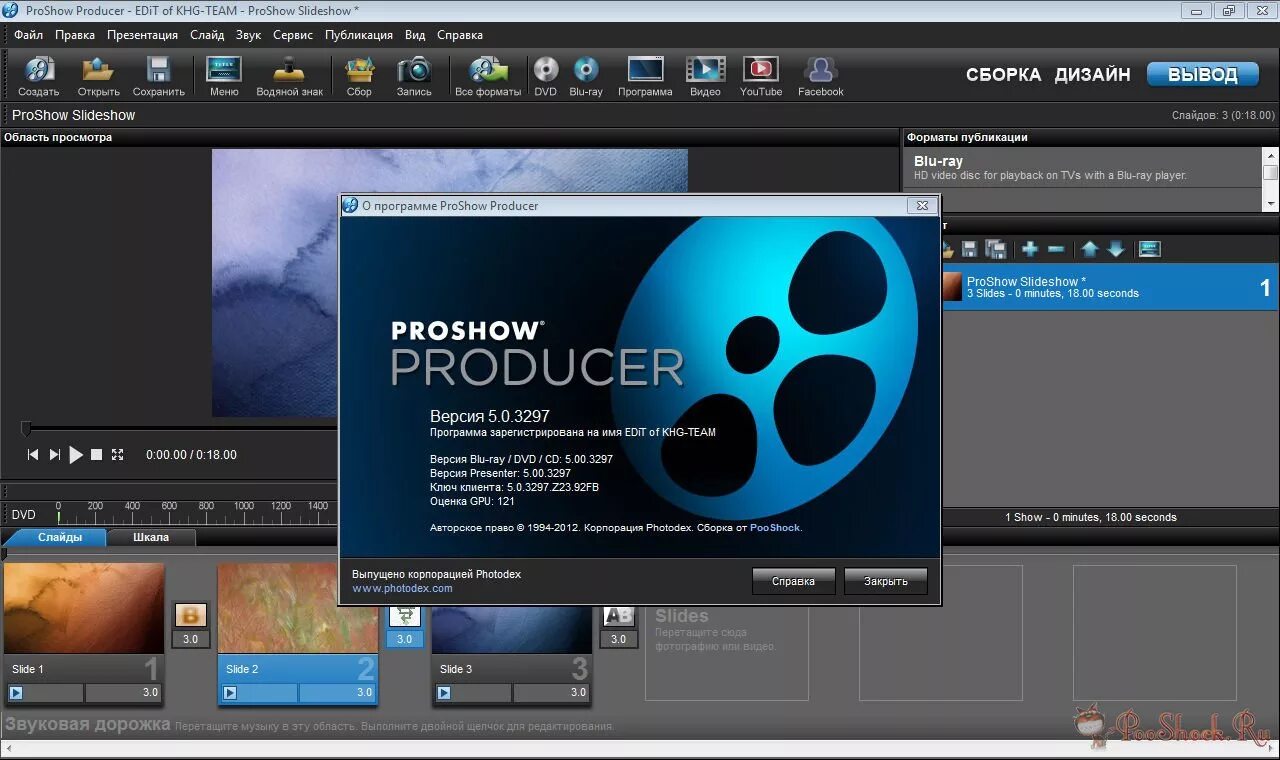This screenshot has width=1280, height=760.
Task: Click the Видео output icon
Action: pos(705,69)
